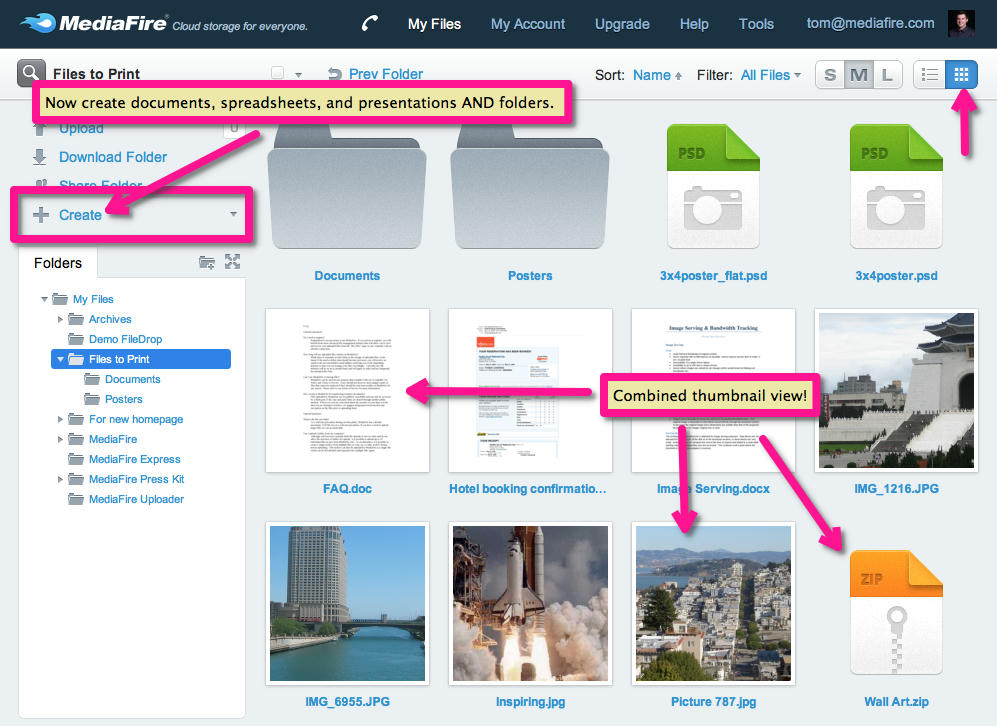Open the select-all checkbox dropdown arrow
This screenshot has width=997, height=726.
(x=298, y=74)
